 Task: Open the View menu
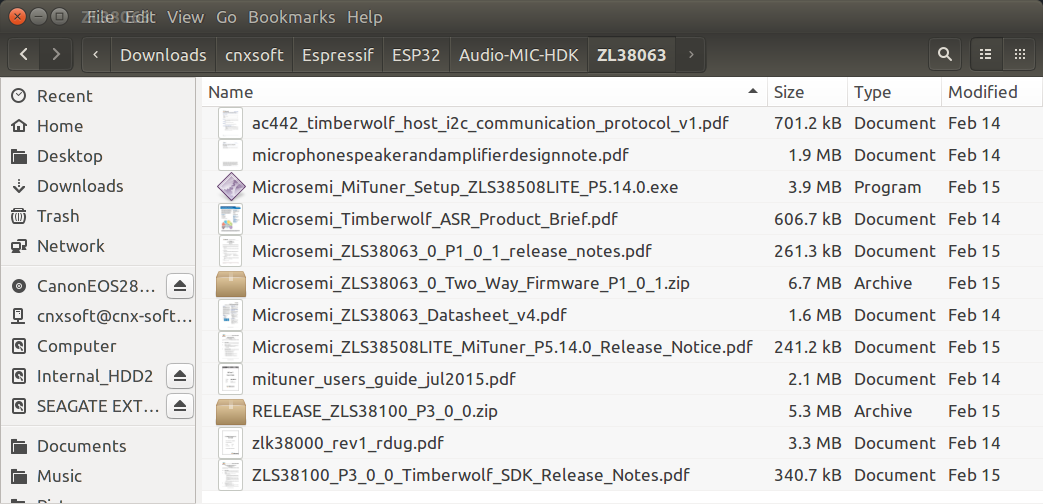tap(185, 17)
